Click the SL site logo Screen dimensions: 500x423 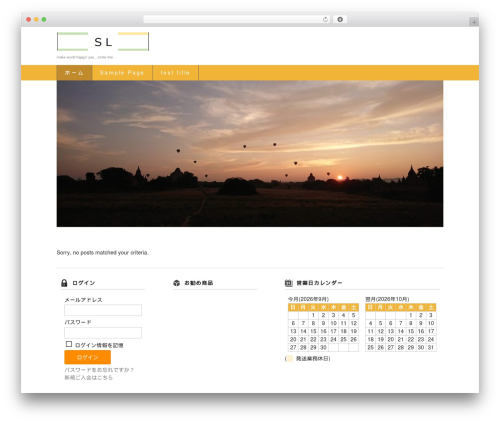(103, 42)
